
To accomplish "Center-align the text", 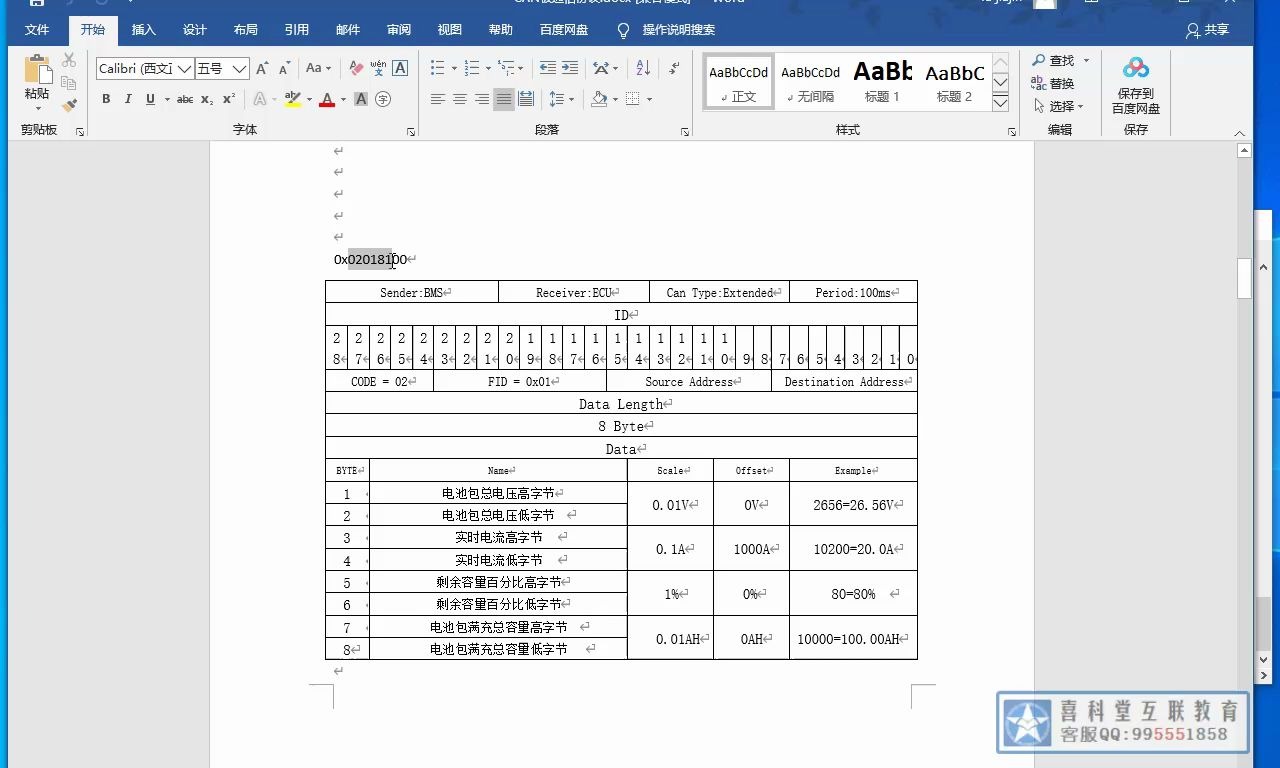I will point(460,99).
